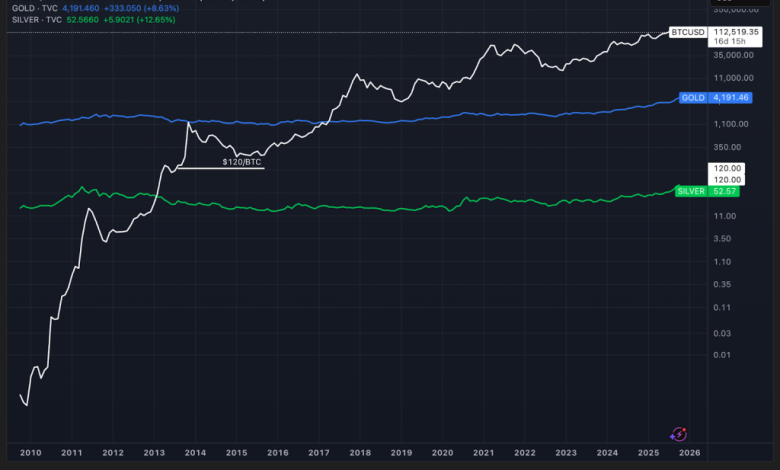Click 2022 on the time axis
780x470 pixels.
pos(523,453)
